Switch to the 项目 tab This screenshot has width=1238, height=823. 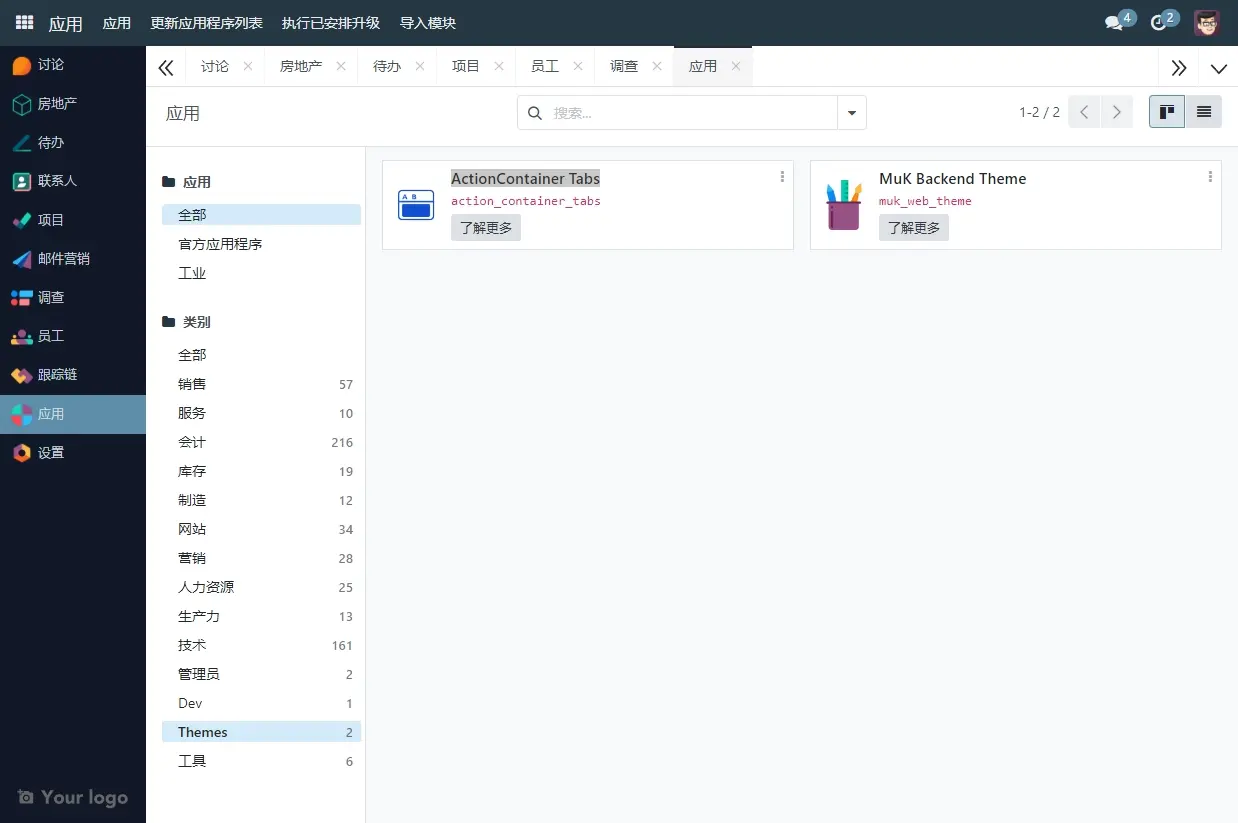(466, 66)
